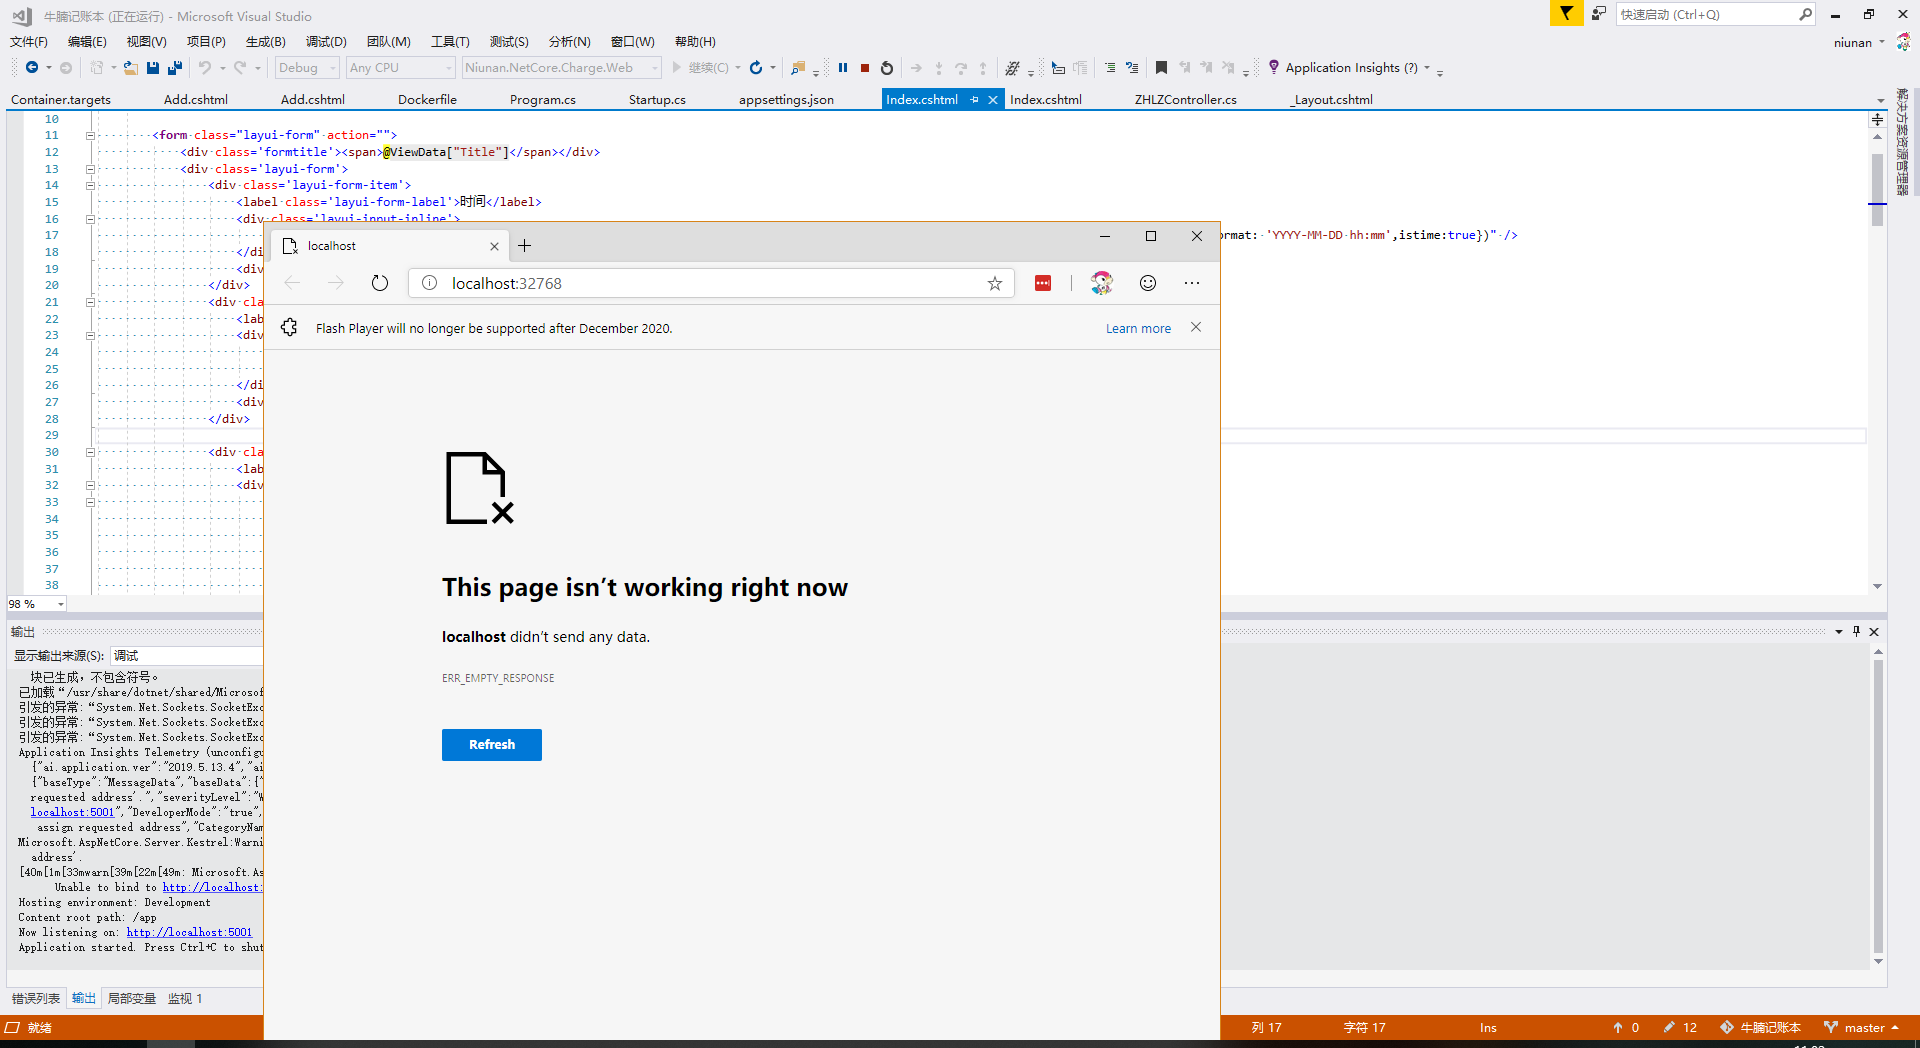The height and width of the screenshot is (1048, 1920).
Task: Expand the Application Insights dropdown arrow
Action: pyautogui.click(x=1427, y=68)
